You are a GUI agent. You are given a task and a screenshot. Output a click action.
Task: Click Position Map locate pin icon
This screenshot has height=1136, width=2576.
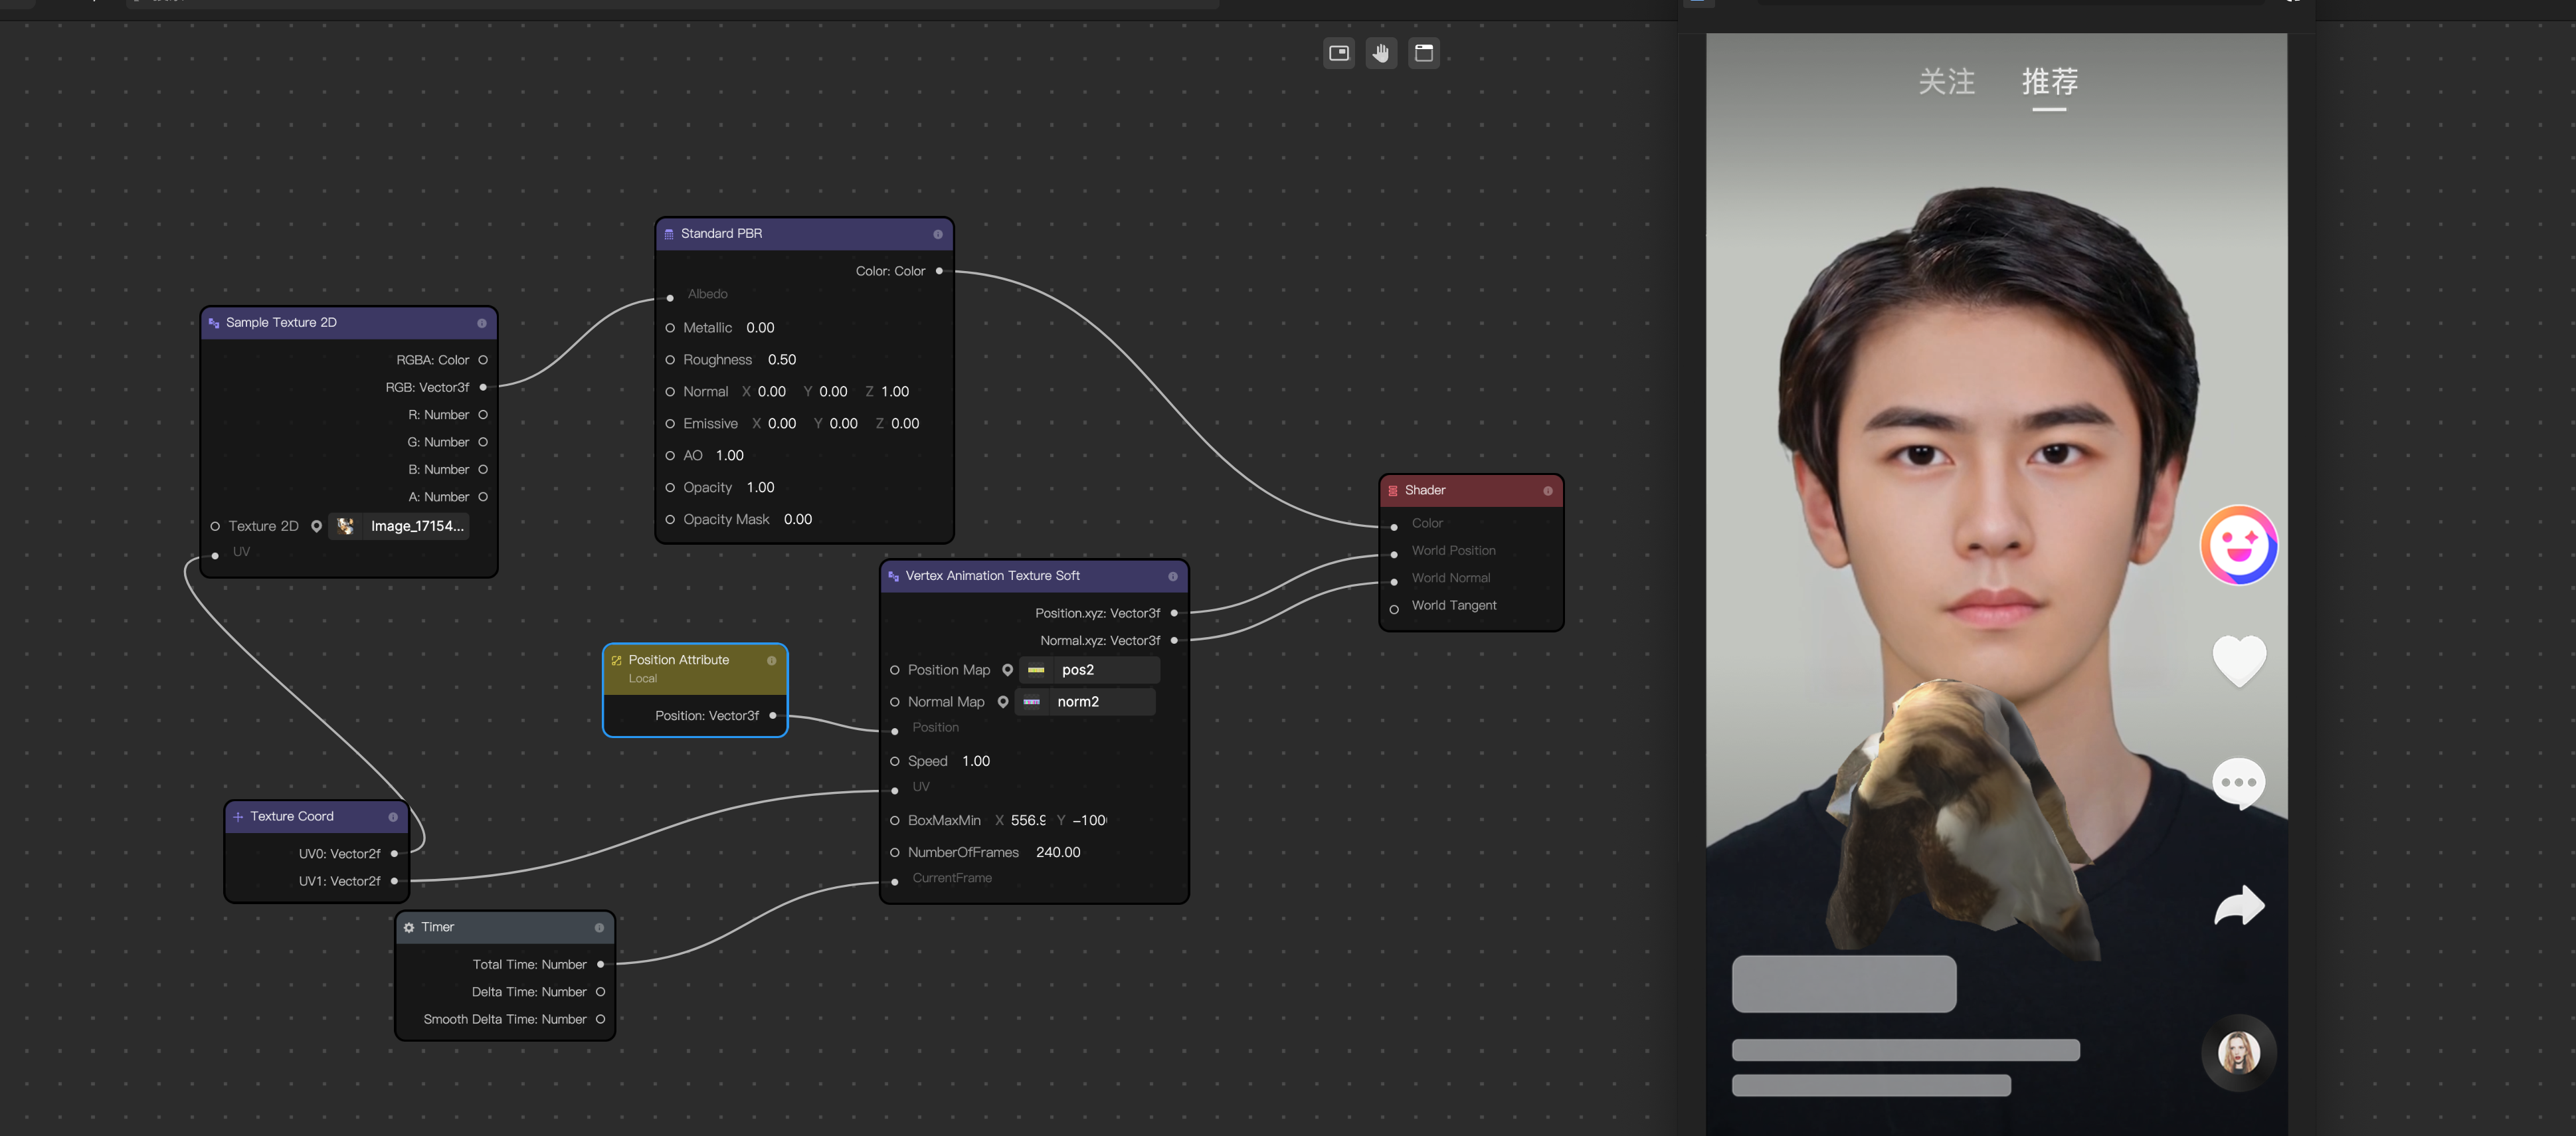click(1007, 670)
